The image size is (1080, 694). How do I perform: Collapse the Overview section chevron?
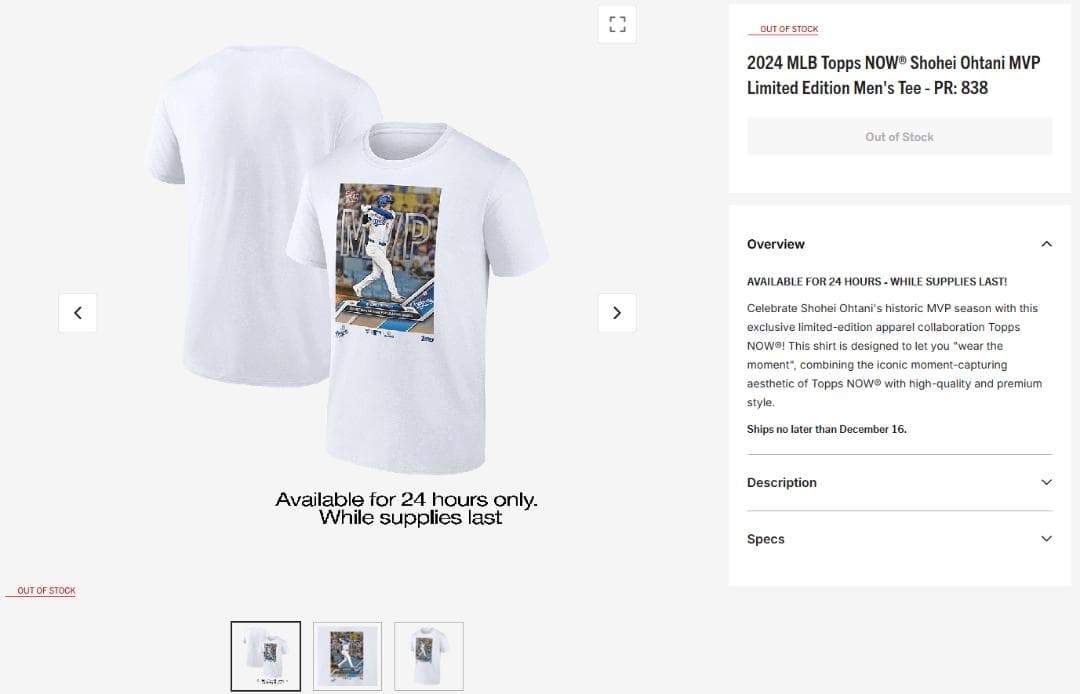click(1046, 244)
